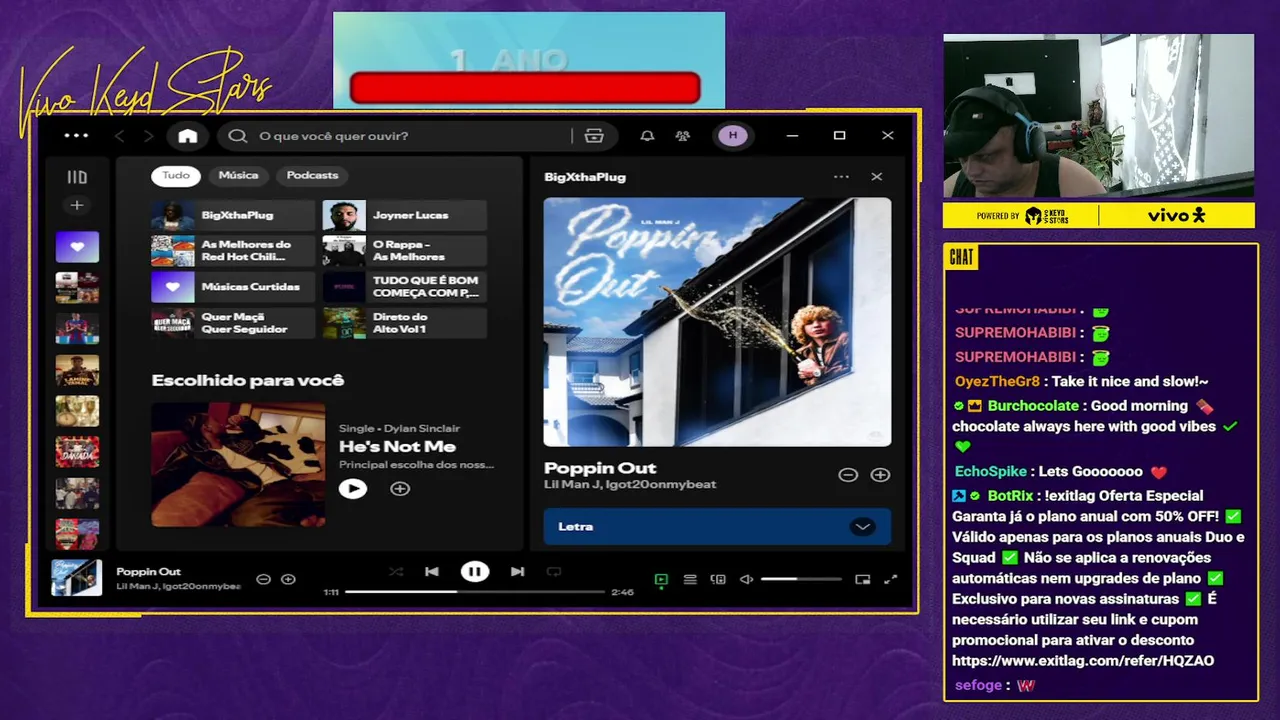
Task: Create a playlist with plus icon
Action: [77, 205]
